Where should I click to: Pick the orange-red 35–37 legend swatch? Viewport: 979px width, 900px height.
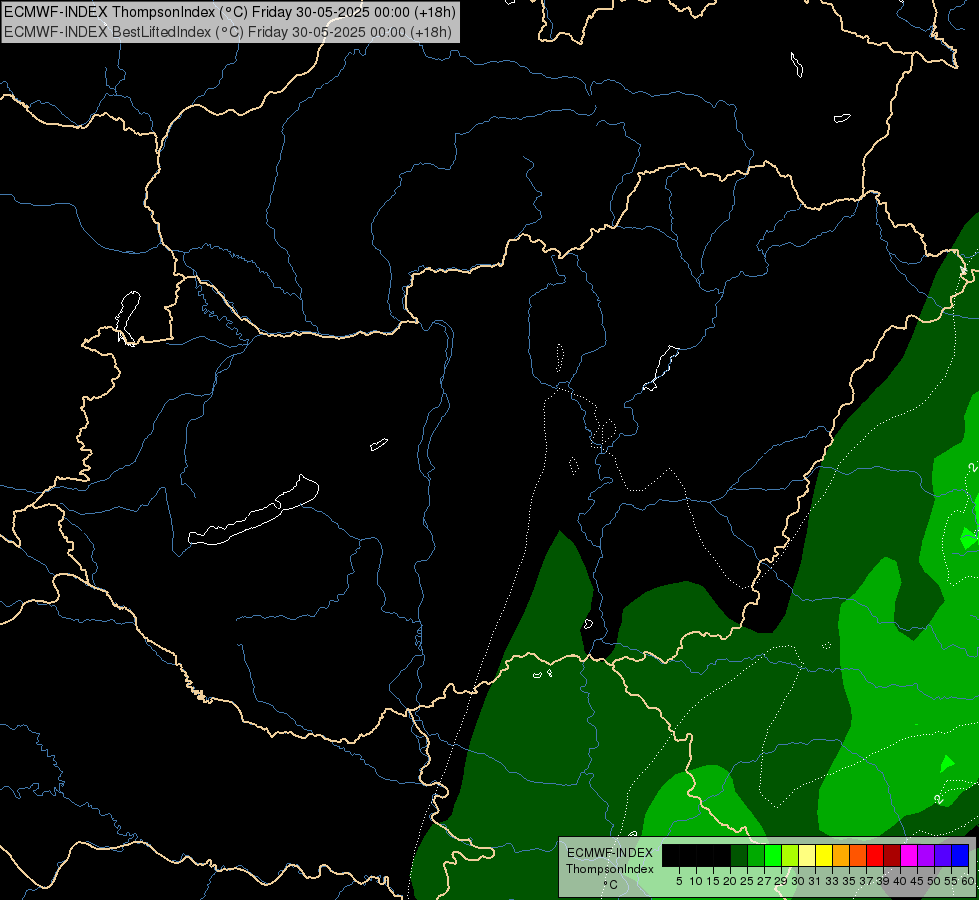(858, 855)
